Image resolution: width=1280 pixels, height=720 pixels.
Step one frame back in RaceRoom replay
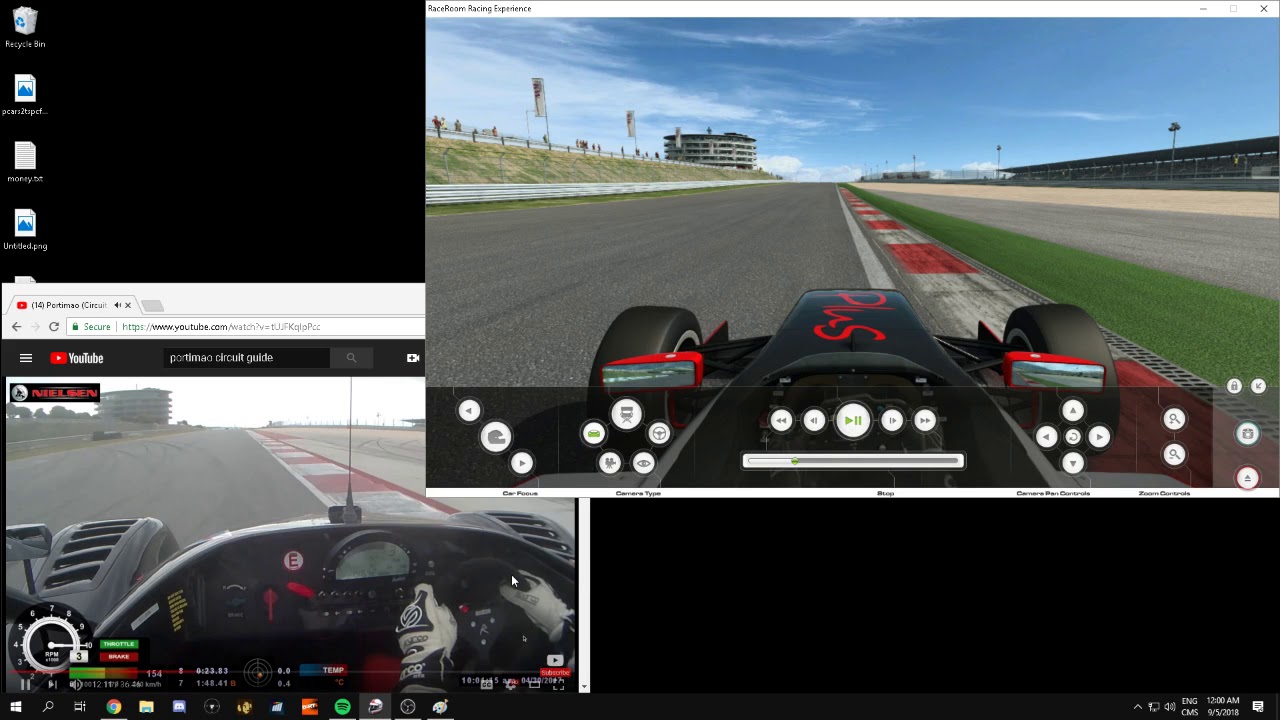click(814, 421)
